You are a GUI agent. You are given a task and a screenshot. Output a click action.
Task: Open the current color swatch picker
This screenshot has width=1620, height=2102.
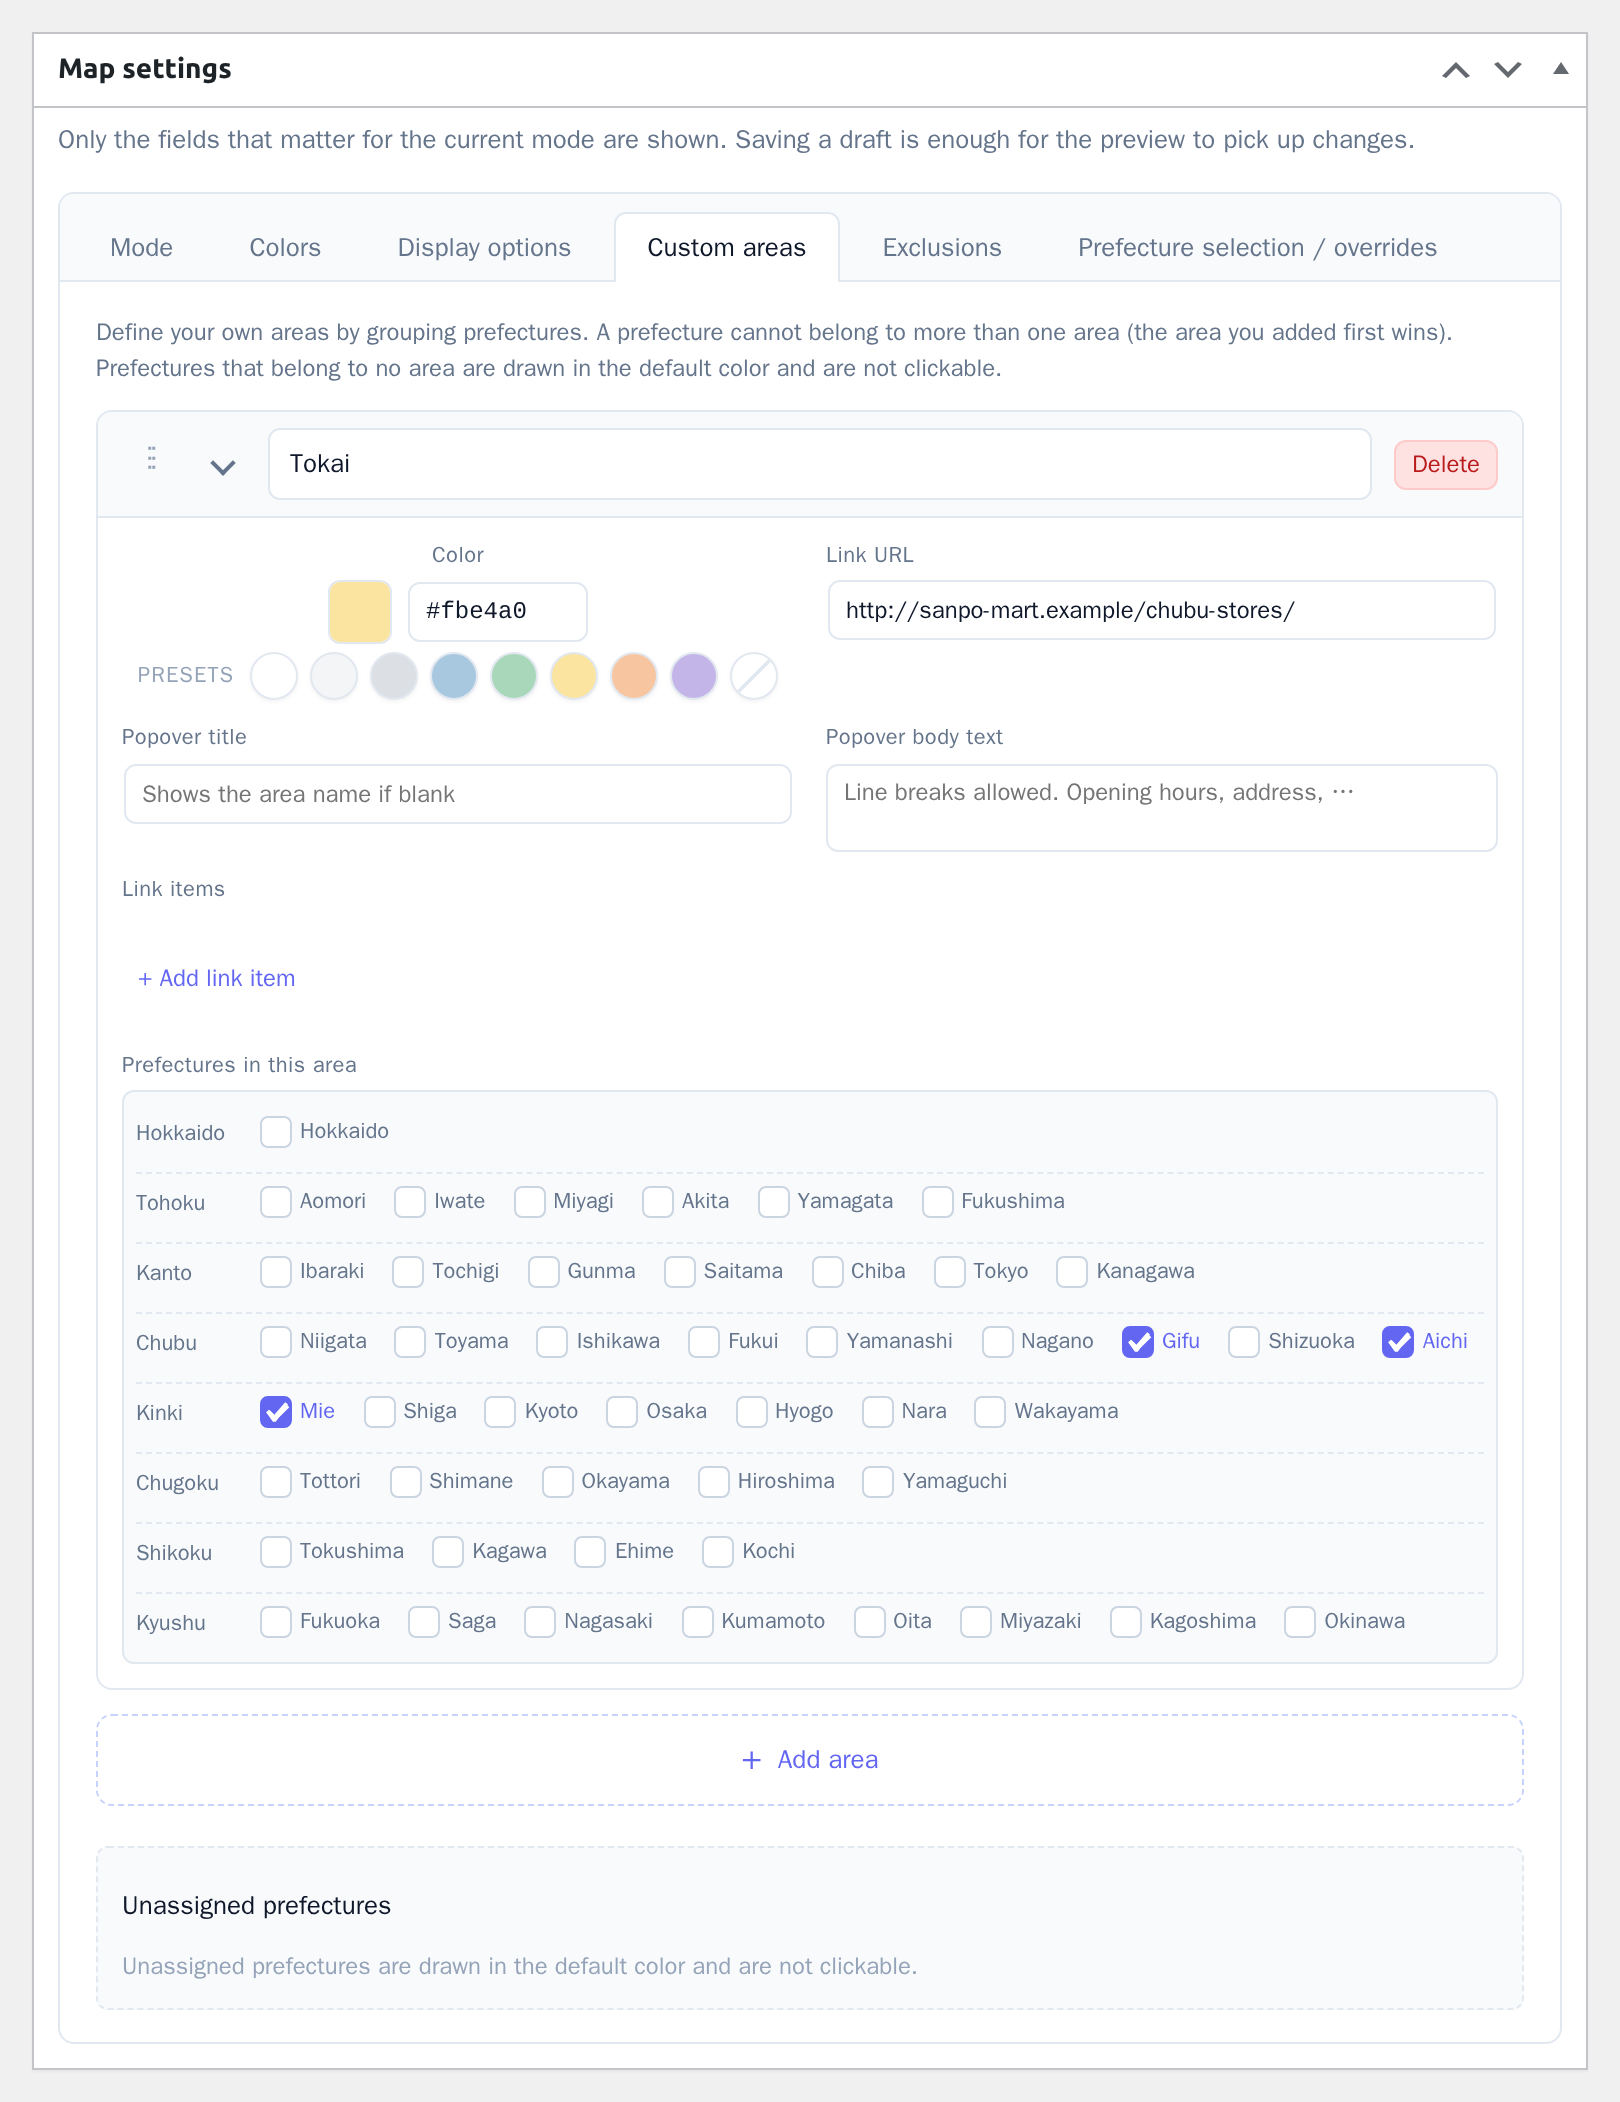point(360,611)
